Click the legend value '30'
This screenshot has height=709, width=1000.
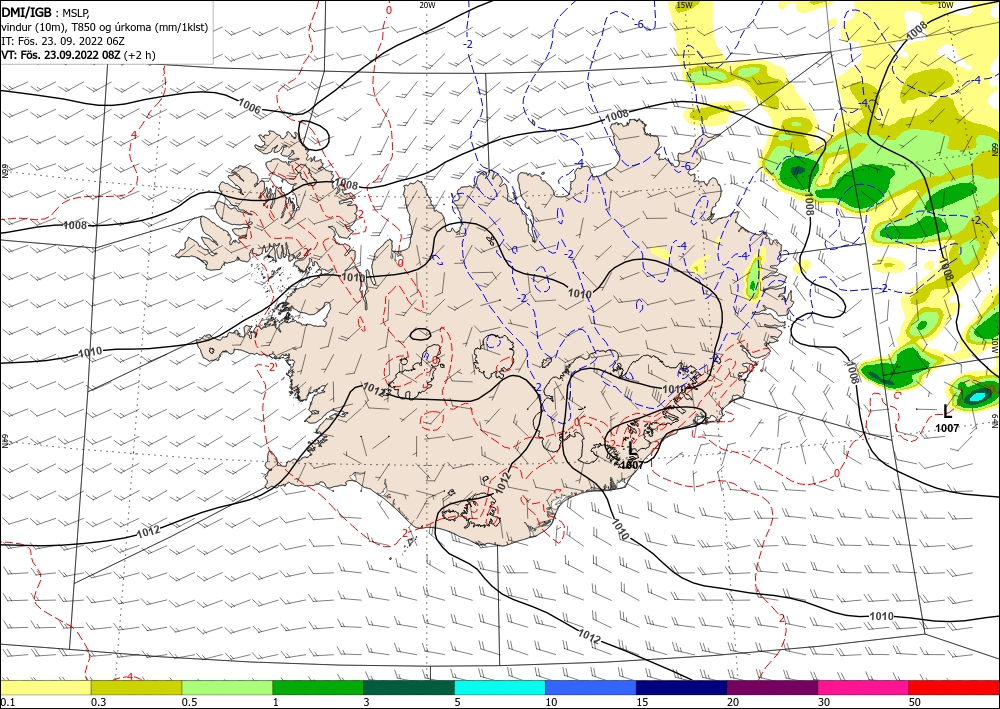[x=824, y=702]
